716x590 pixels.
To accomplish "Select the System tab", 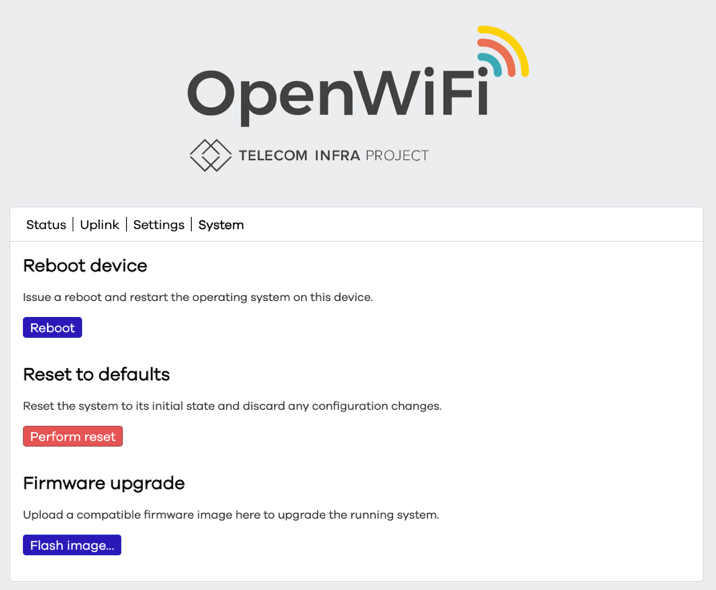I will click(221, 225).
